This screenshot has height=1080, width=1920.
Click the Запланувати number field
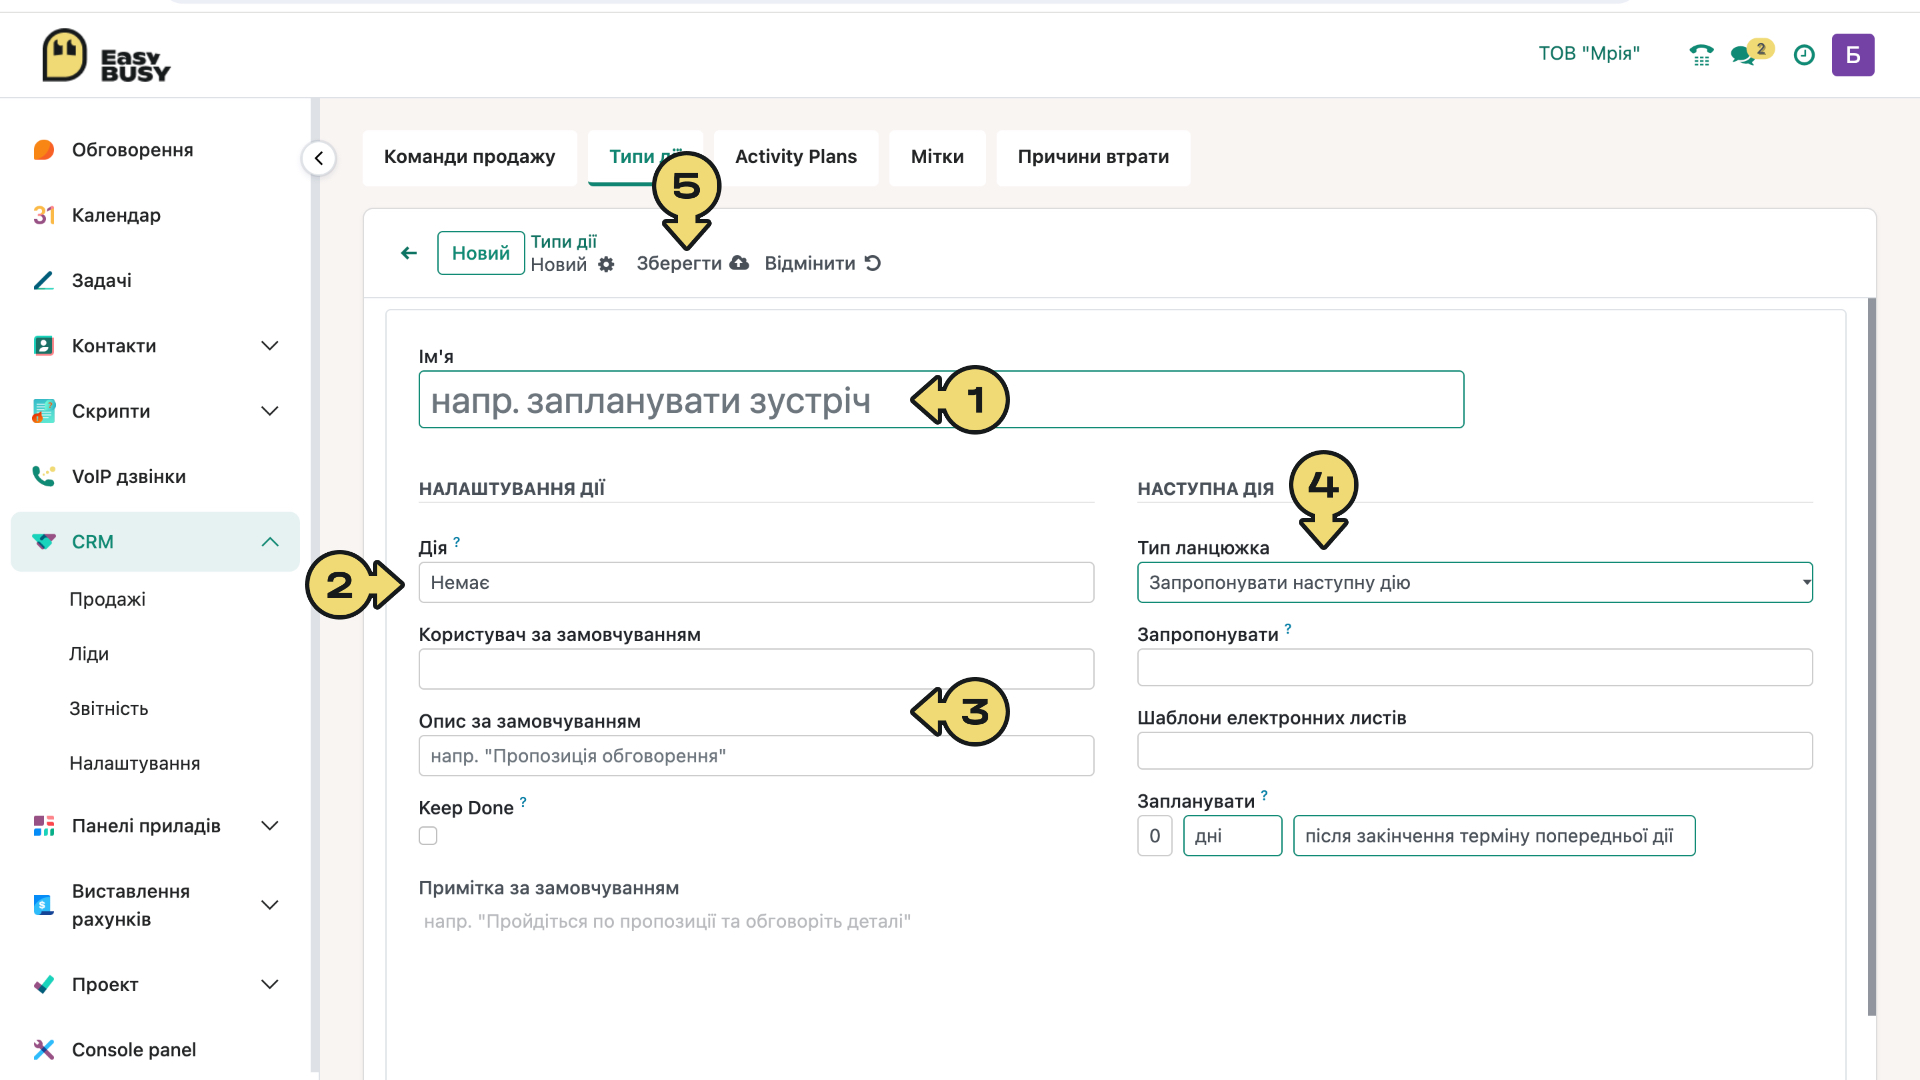tap(1155, 836)
